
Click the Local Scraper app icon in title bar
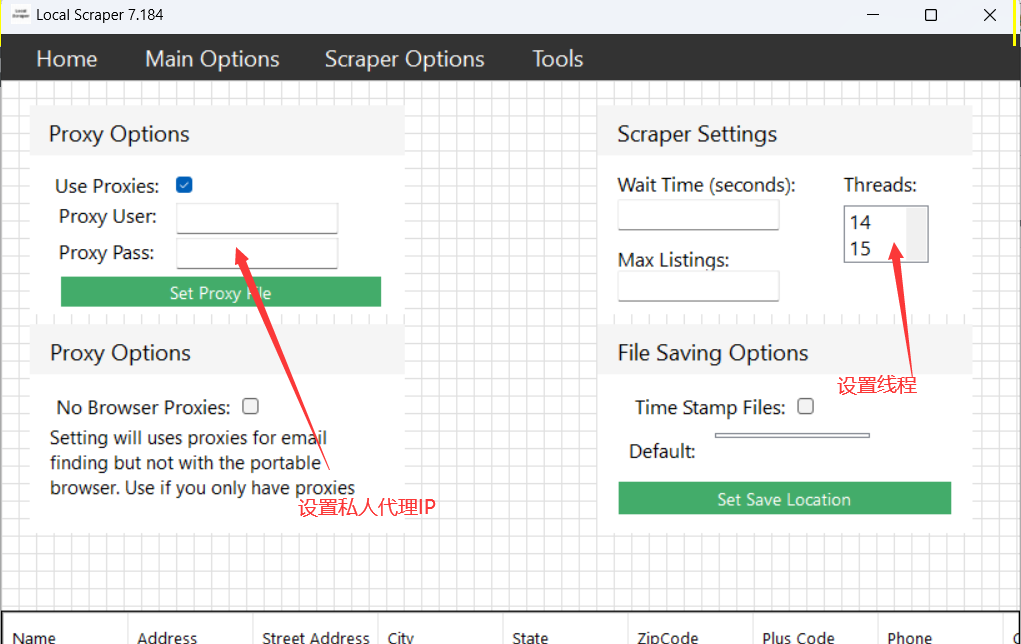(x=20, y=15)
